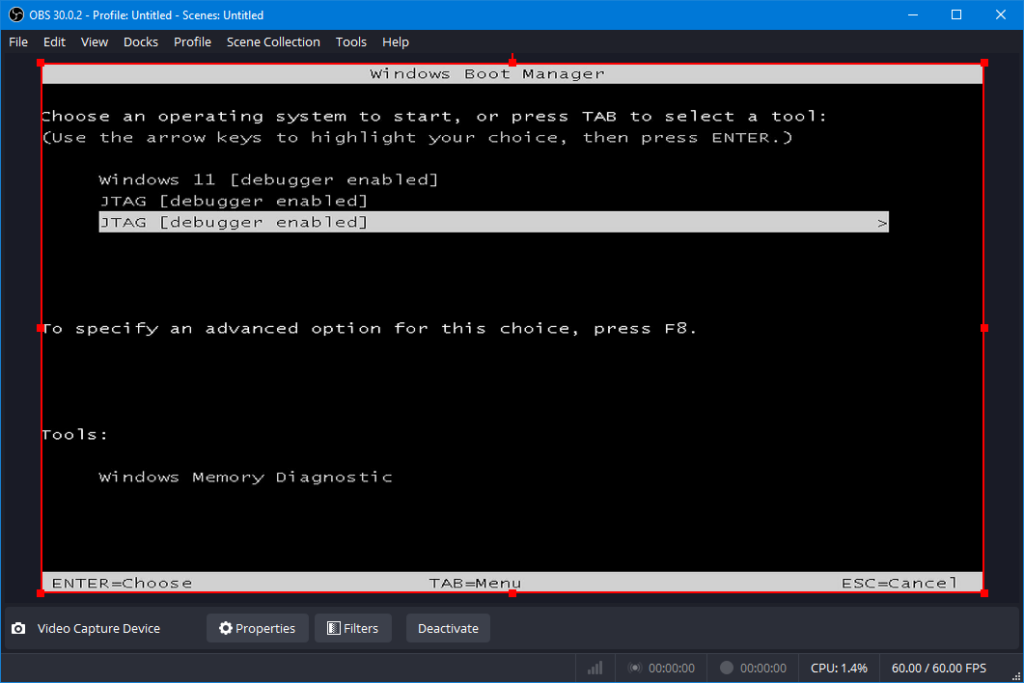The image size is (1024, 683).
Task: Open the File menu
Action: [18, 42]
